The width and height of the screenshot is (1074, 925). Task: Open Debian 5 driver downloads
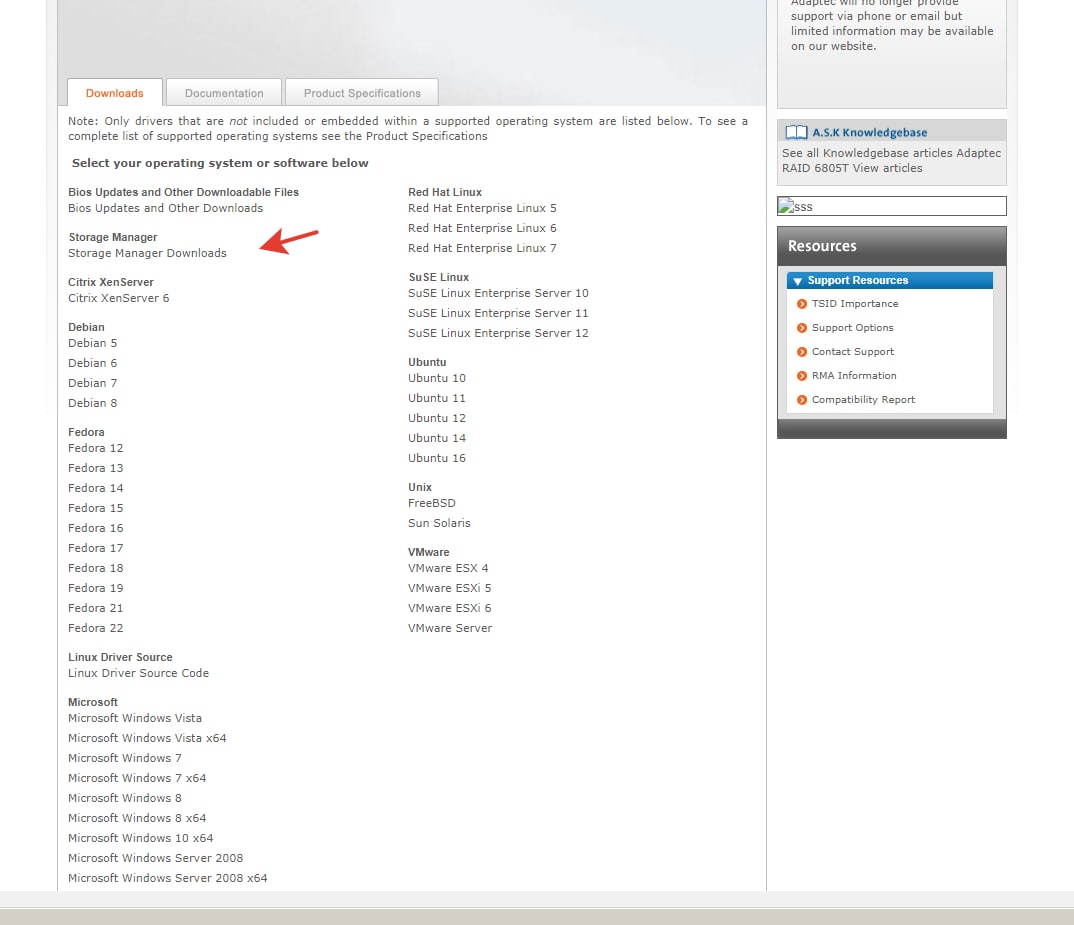point(92,343)
